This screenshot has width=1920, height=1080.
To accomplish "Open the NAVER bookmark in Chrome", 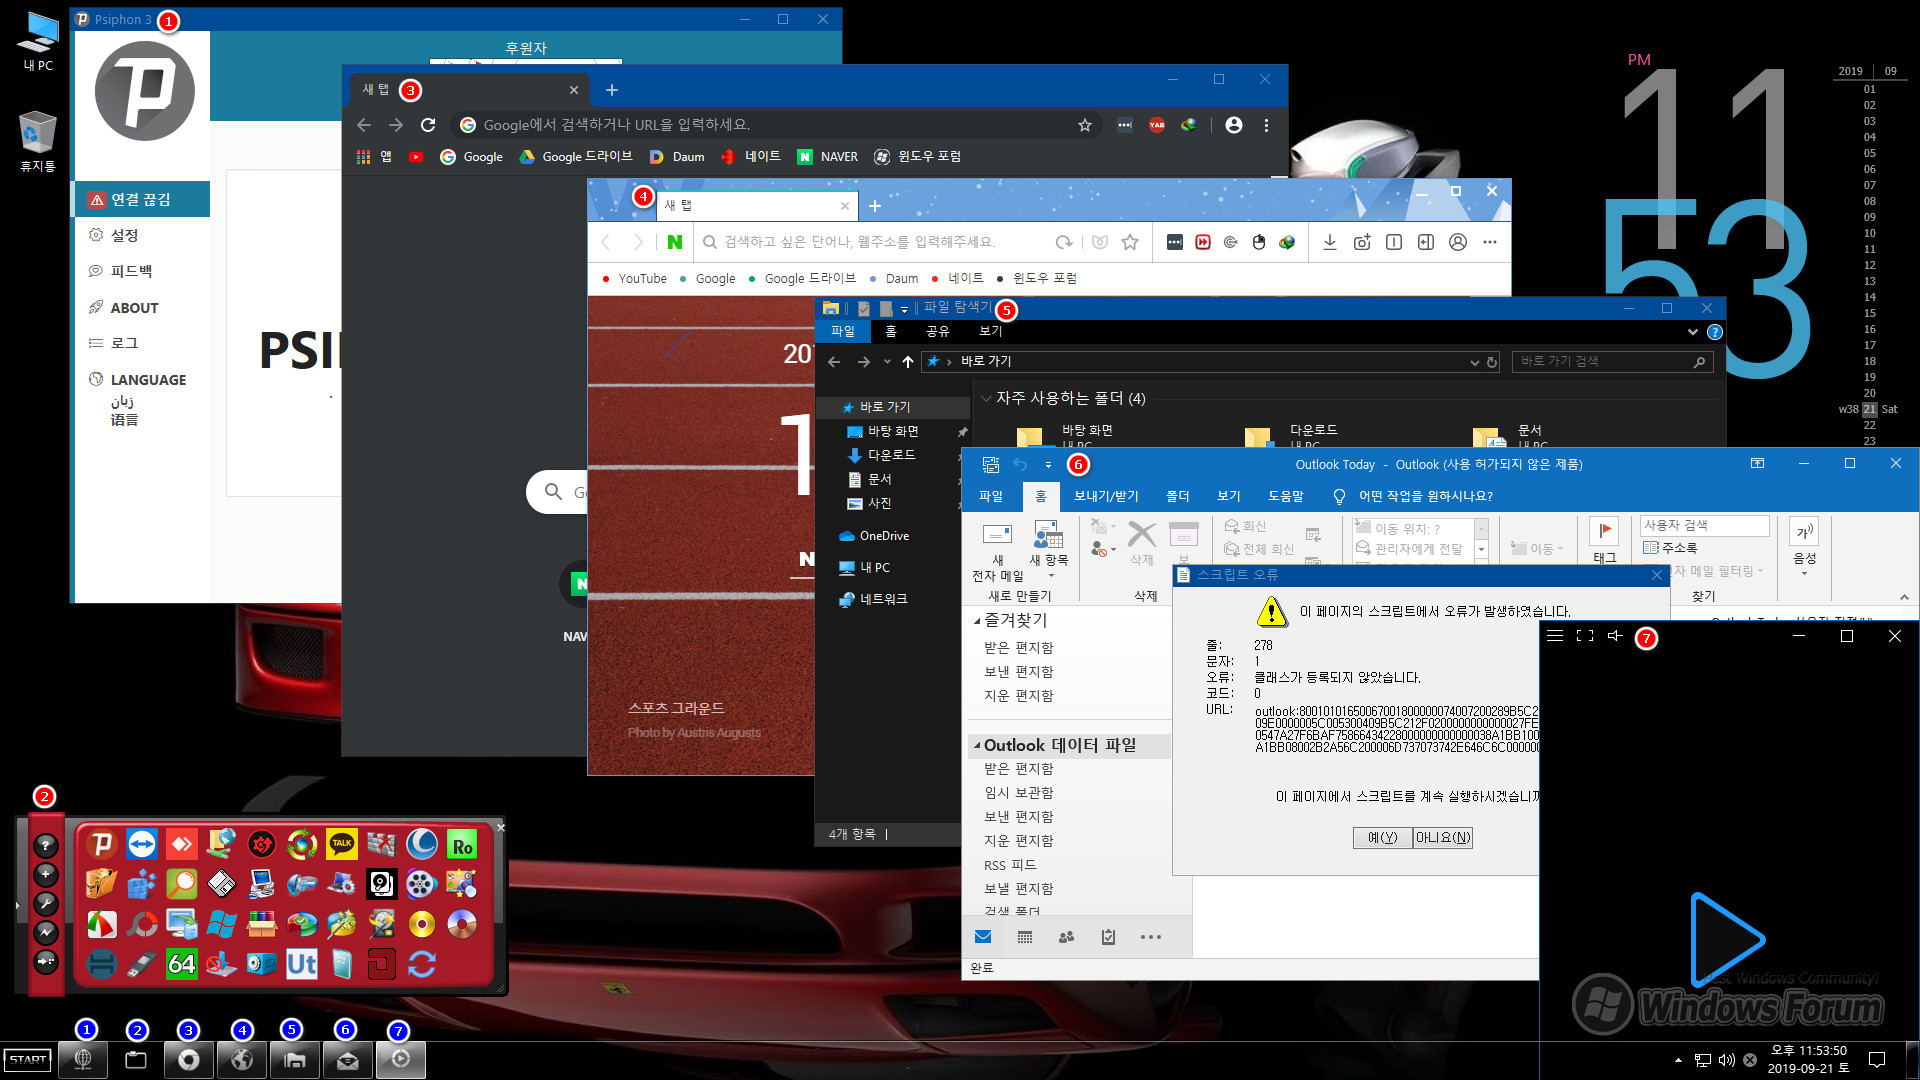I will pos(828,157).
